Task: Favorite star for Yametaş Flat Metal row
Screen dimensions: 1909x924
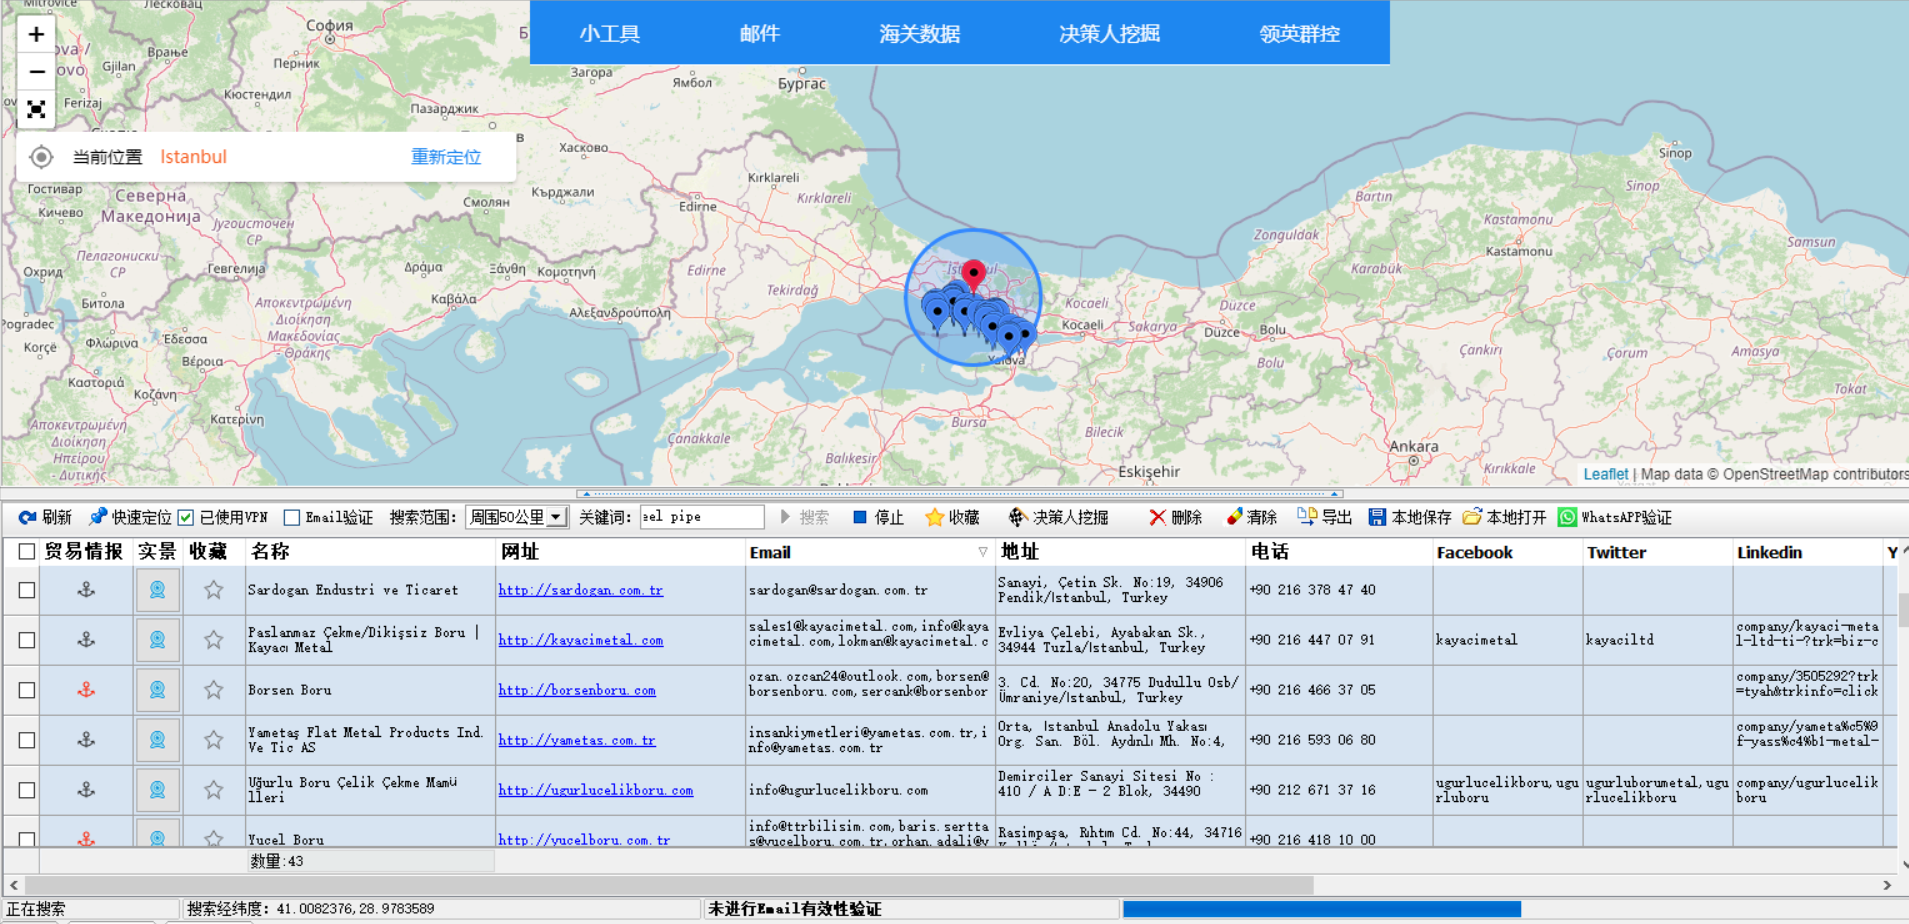Action: coord(214,740)
